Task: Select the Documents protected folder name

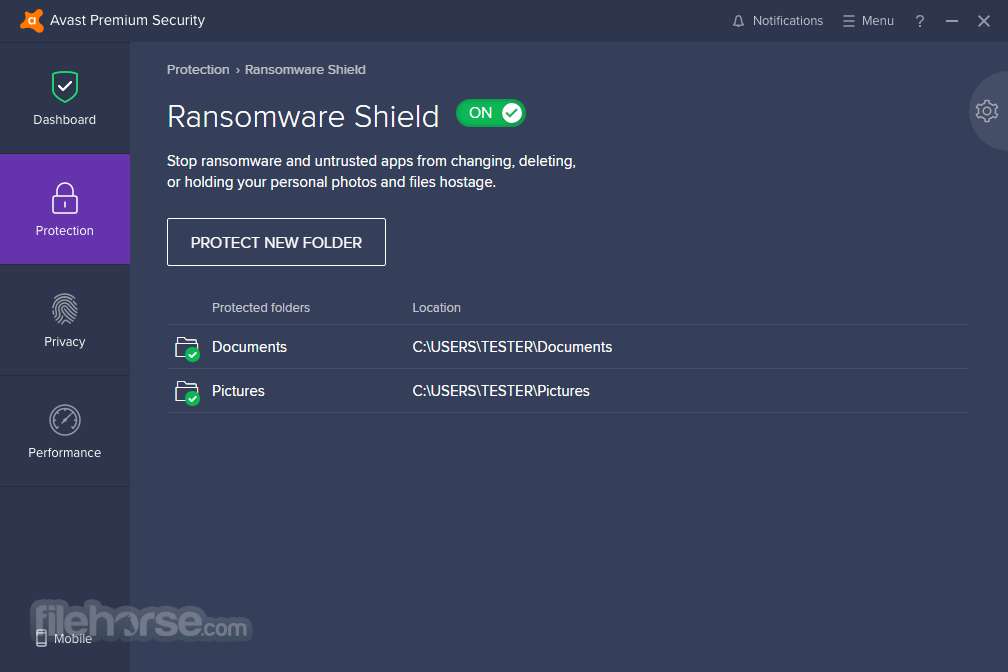Action: pyautogui.click(x=249, y=347)
